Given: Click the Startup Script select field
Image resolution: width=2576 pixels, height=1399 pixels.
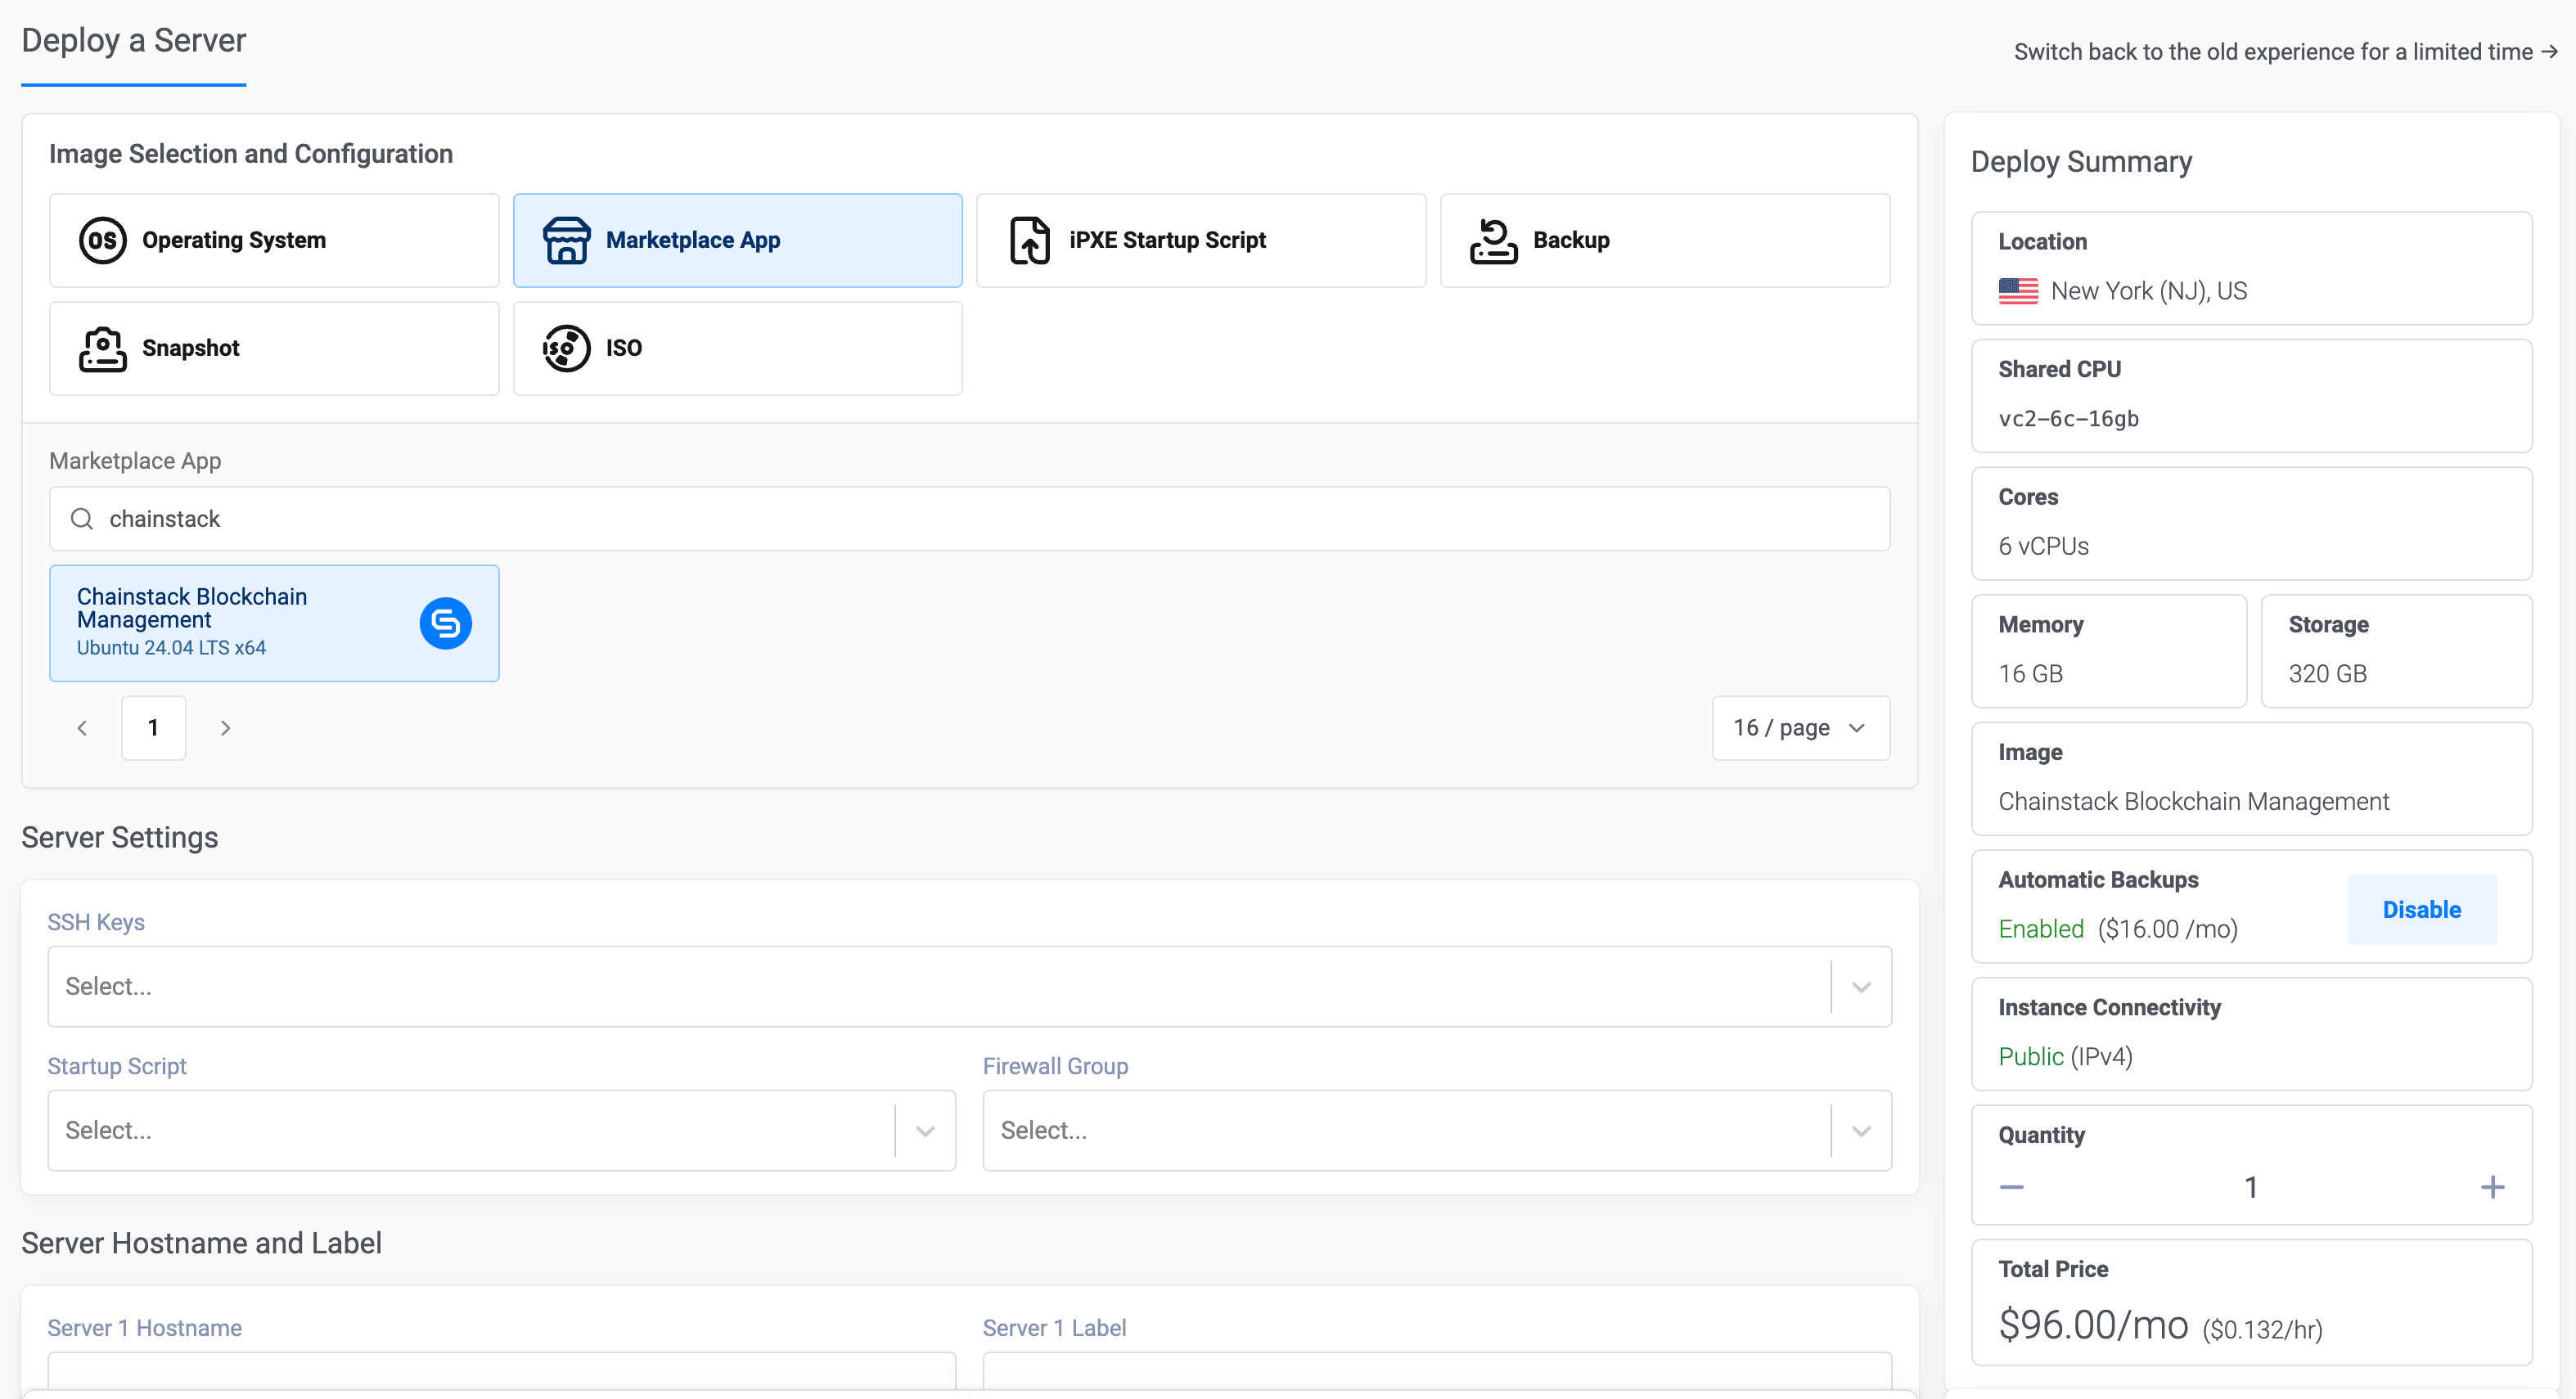Looking at the screenshot, I should point(501,1131).
